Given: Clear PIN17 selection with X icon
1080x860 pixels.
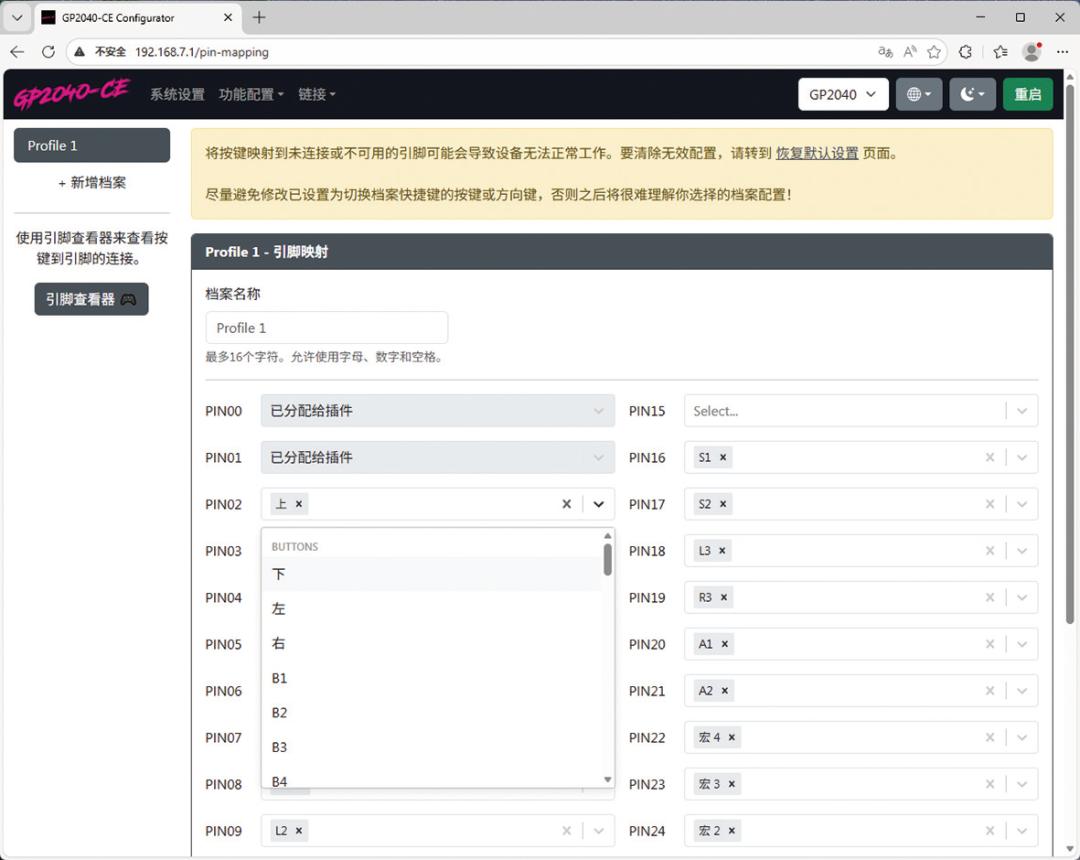Looking at the screenshot, I should [x=990, y=504].
